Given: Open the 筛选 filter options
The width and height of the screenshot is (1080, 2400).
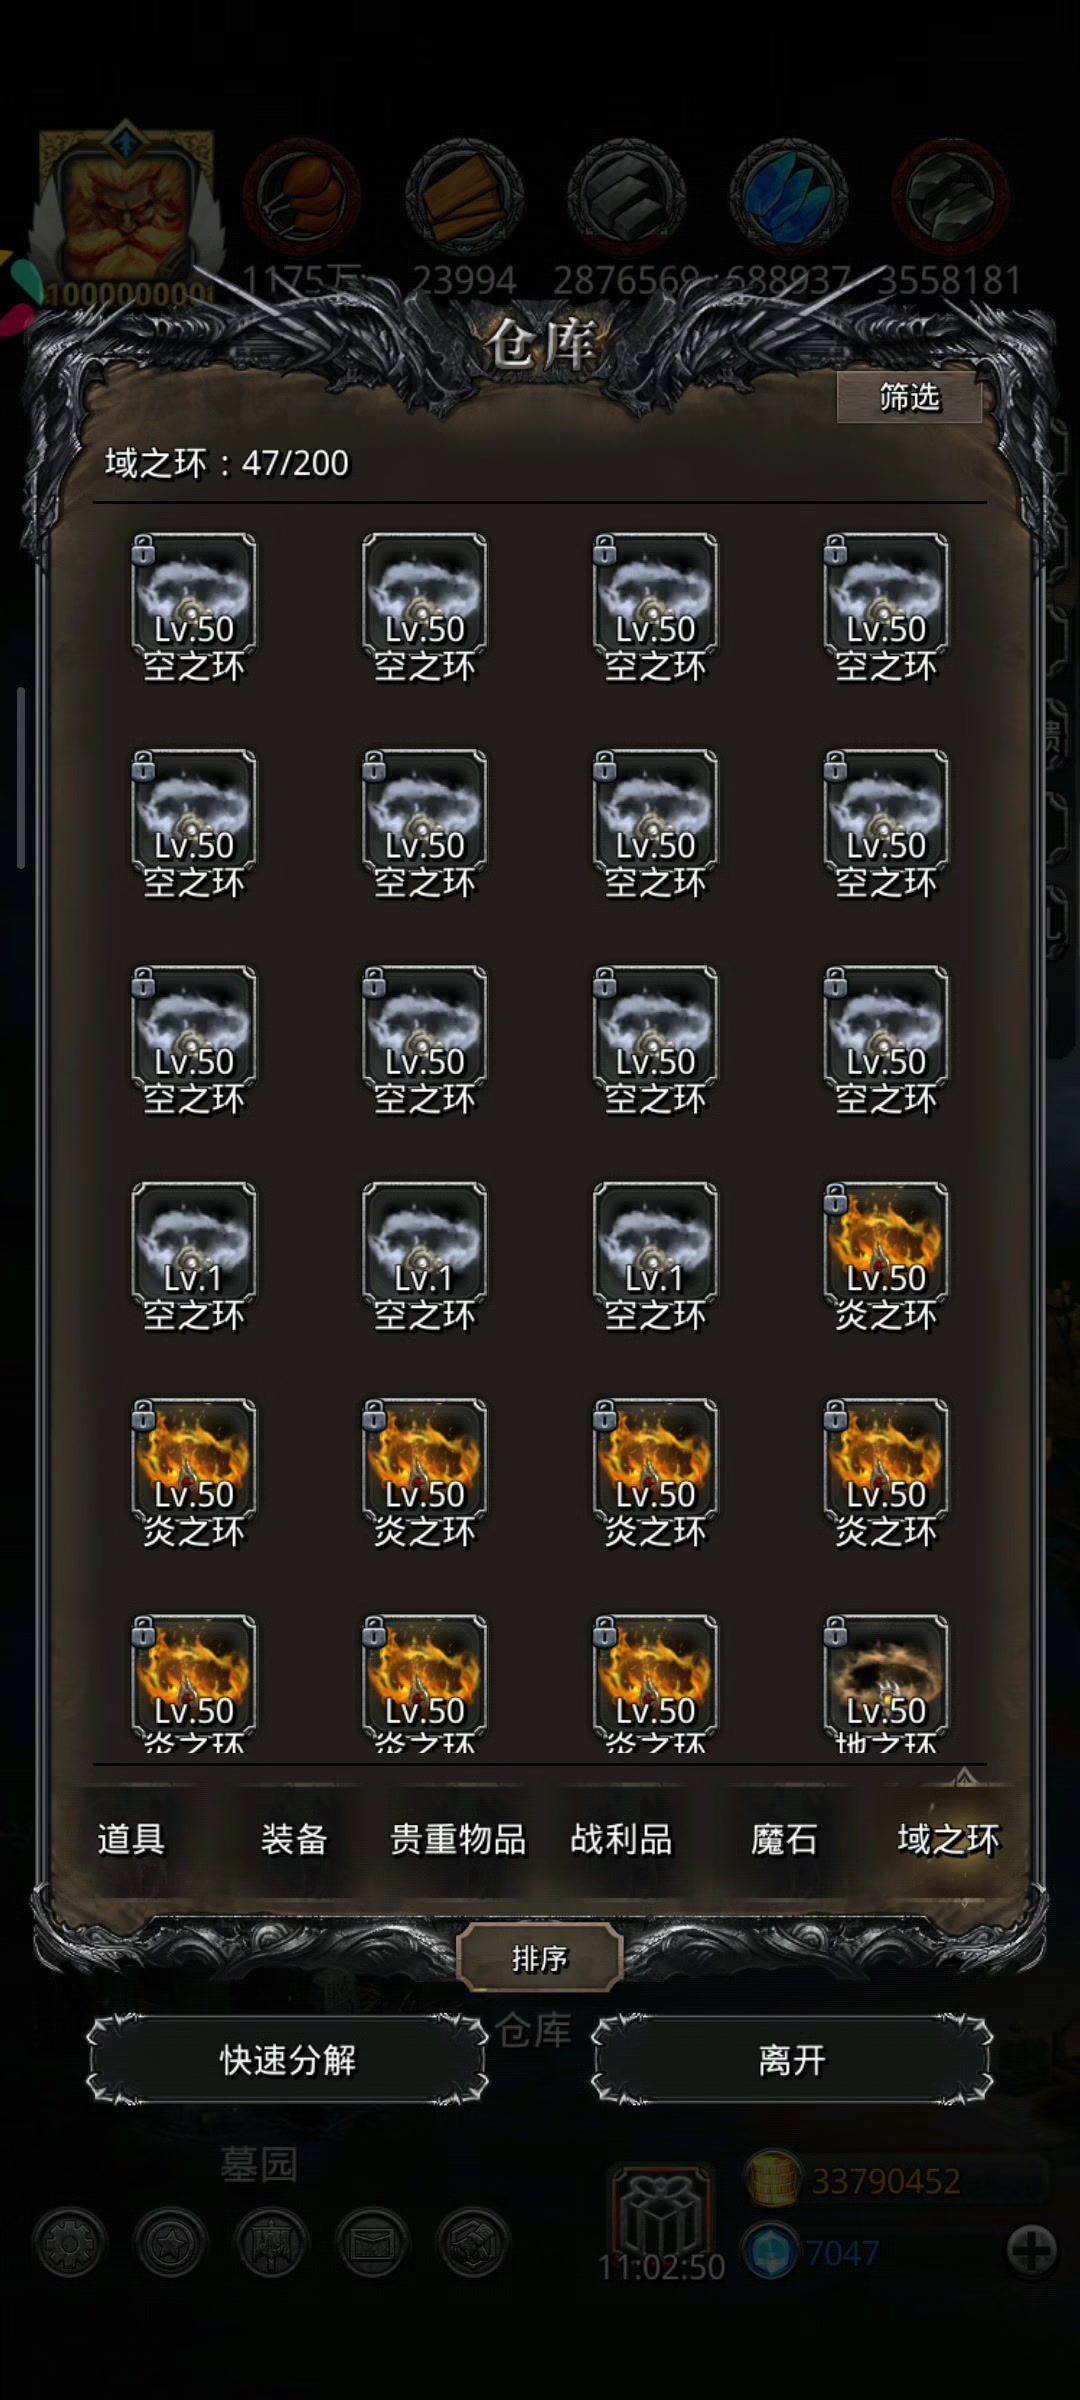Looking at the screenshot, I should click(909, 398).
